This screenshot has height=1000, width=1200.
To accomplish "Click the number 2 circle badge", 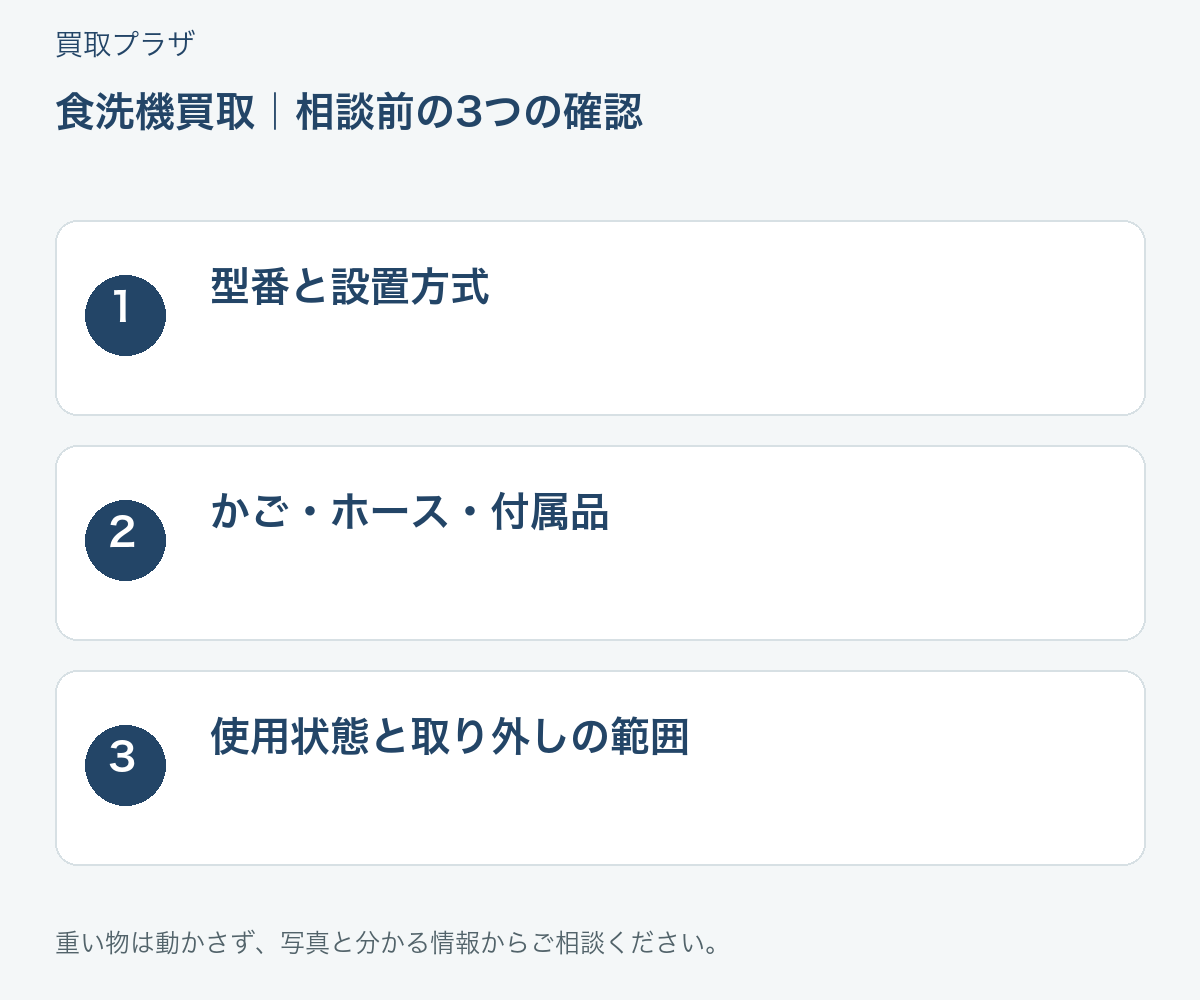I will (x=125, y=540).
